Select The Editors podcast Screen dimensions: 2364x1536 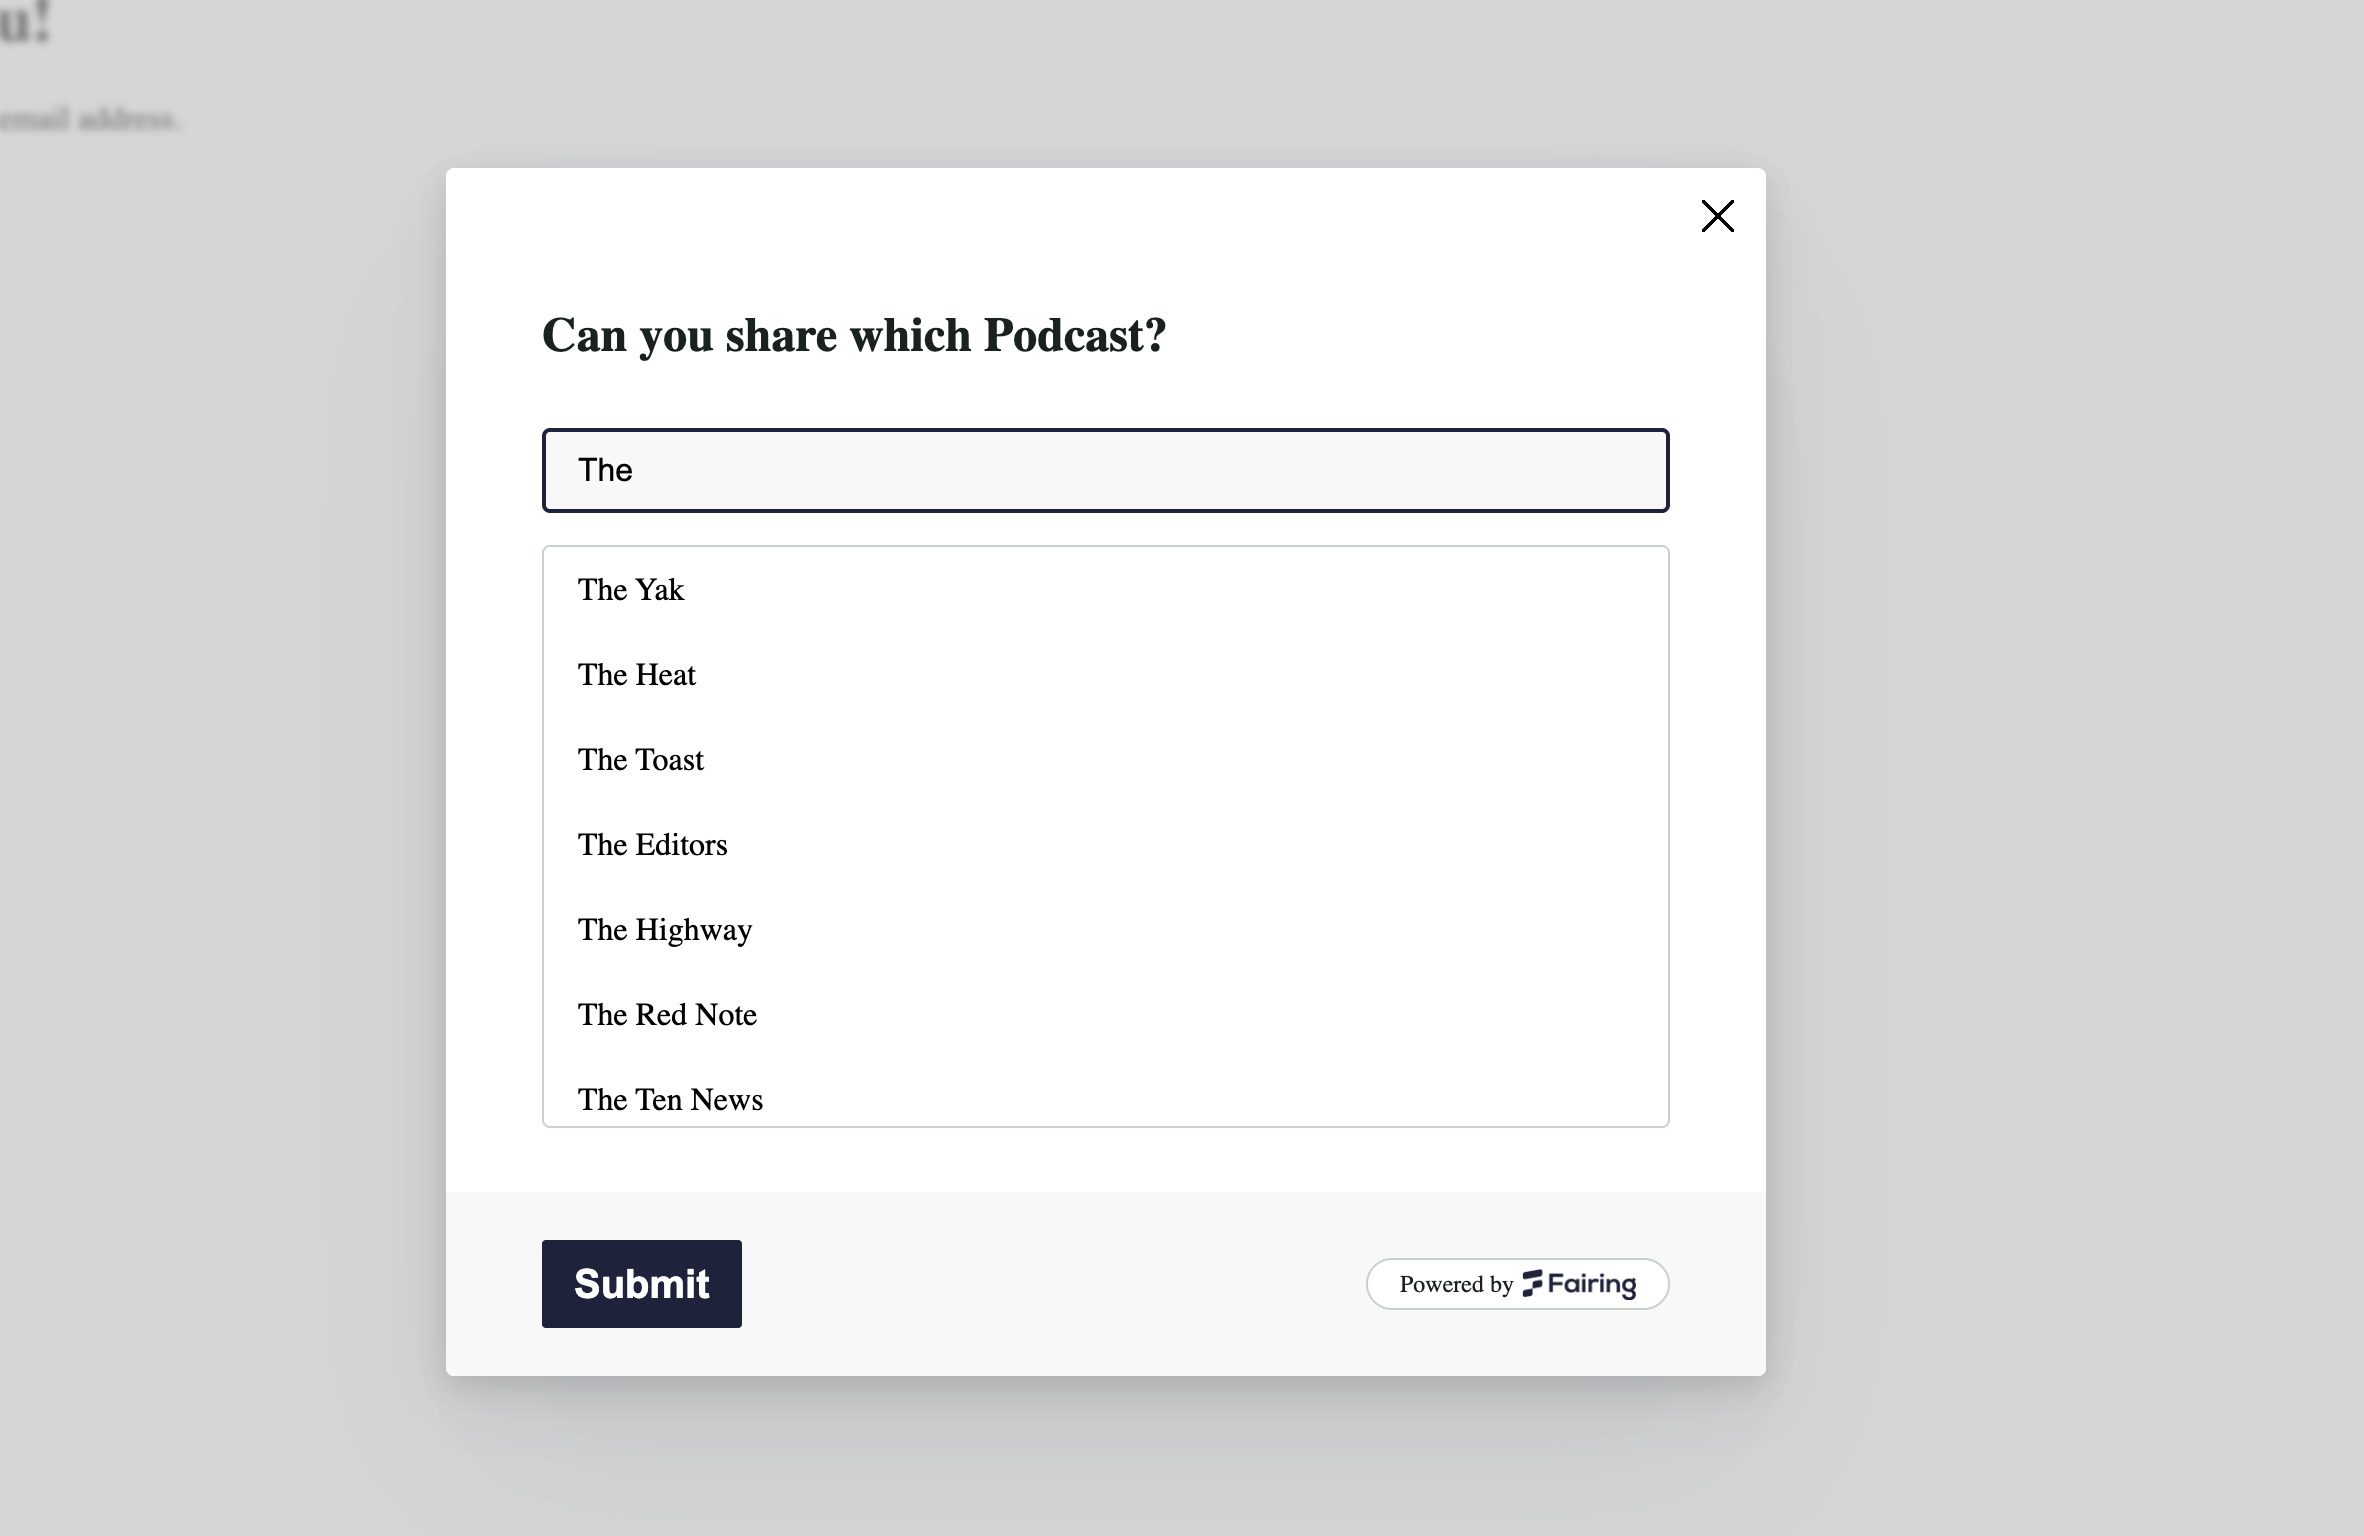[x=1105, y=845]
